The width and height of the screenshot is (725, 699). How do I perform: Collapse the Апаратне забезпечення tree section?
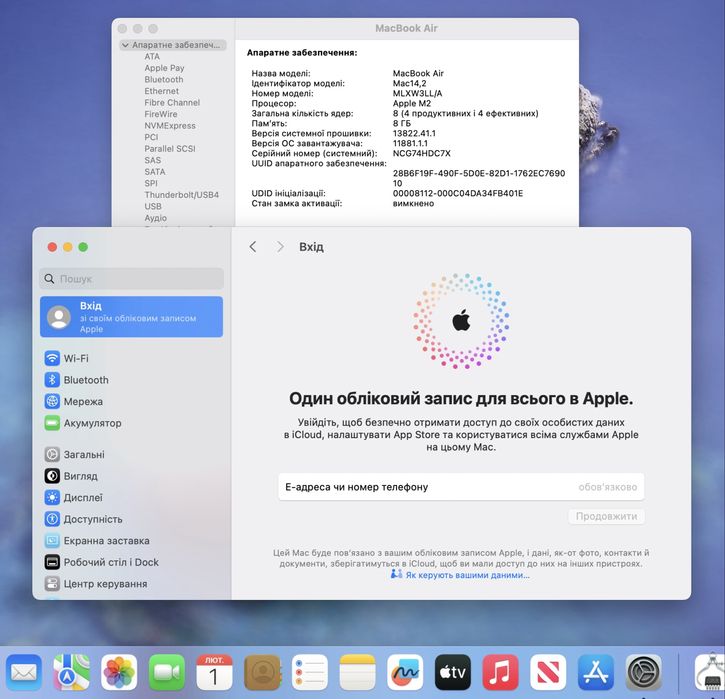click(x=125, y=45)
